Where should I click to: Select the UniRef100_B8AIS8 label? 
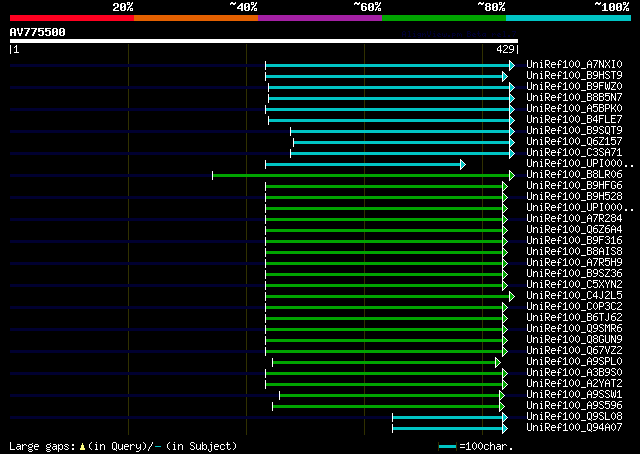click(x=574, y=252)
